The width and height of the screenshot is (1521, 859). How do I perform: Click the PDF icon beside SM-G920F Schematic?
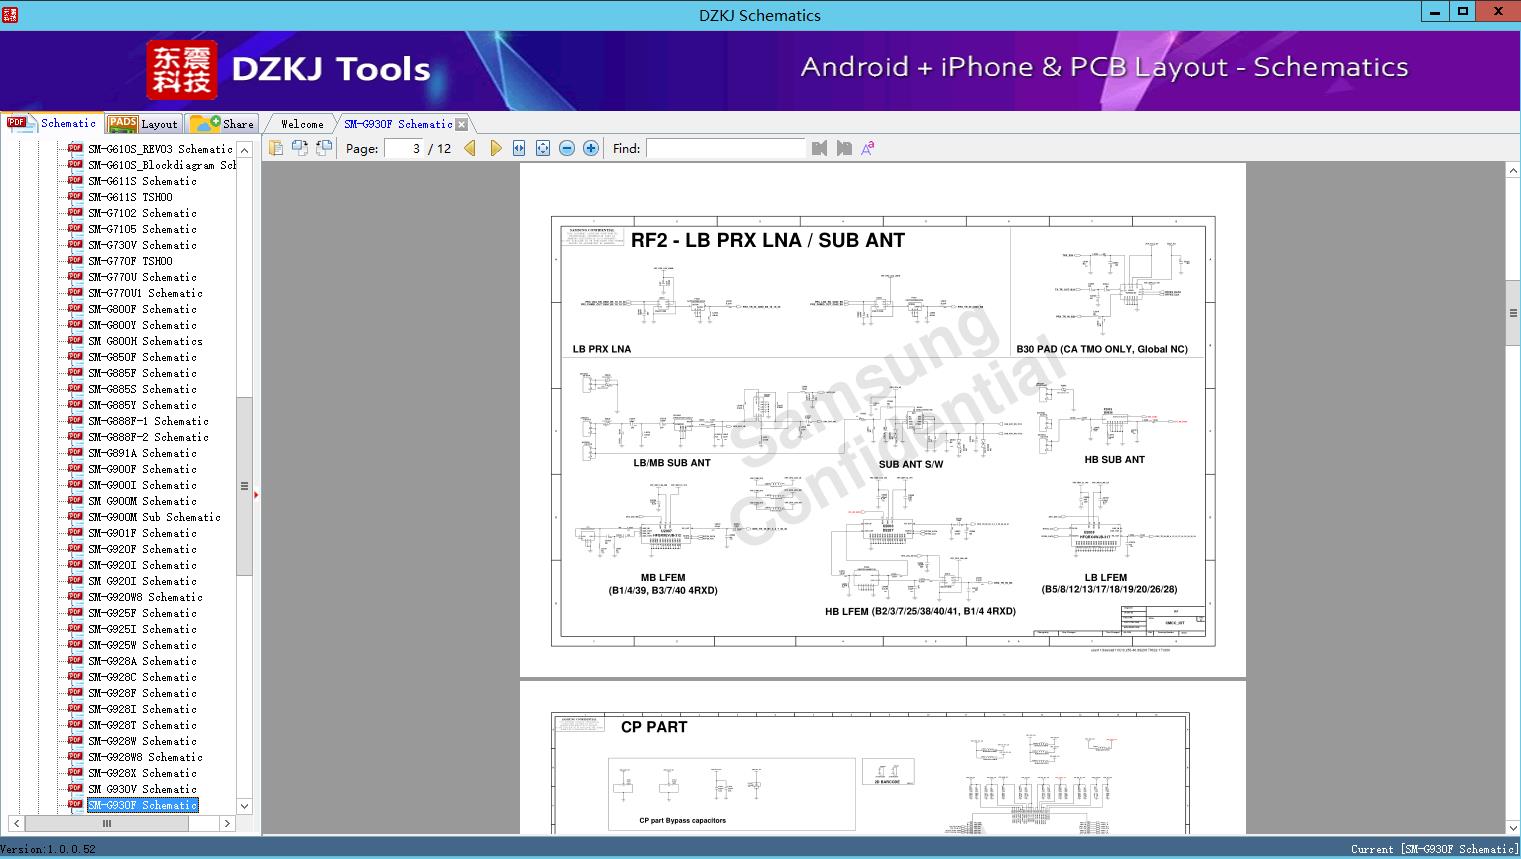75,548
